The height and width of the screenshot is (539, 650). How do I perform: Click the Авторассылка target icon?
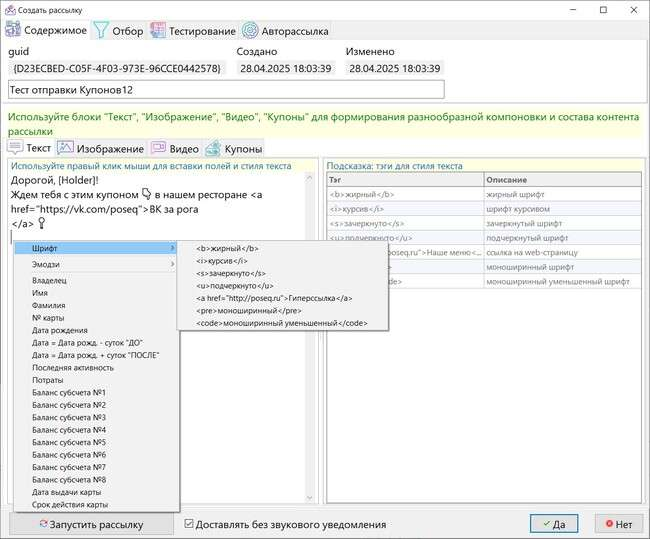click(250, 31)
